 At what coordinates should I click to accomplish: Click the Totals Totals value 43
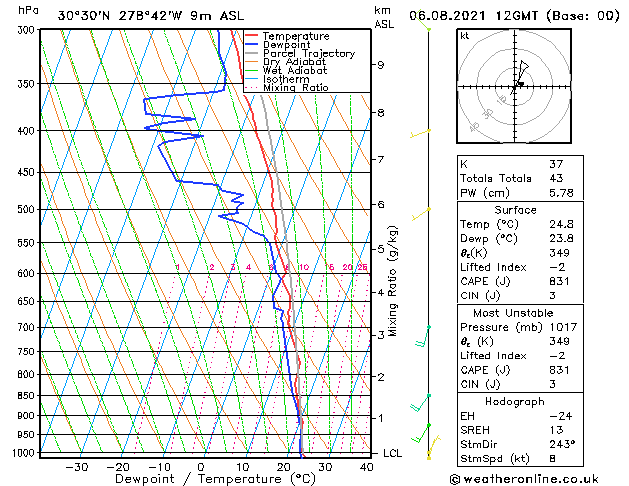[556, 178]
